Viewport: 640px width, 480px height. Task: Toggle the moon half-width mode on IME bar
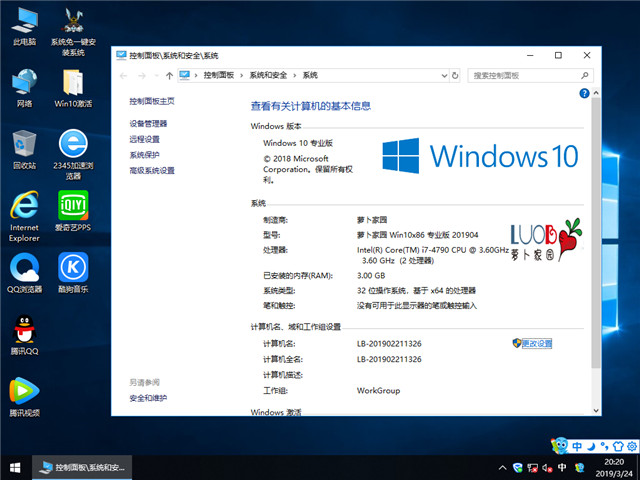(x=591, y=445)
